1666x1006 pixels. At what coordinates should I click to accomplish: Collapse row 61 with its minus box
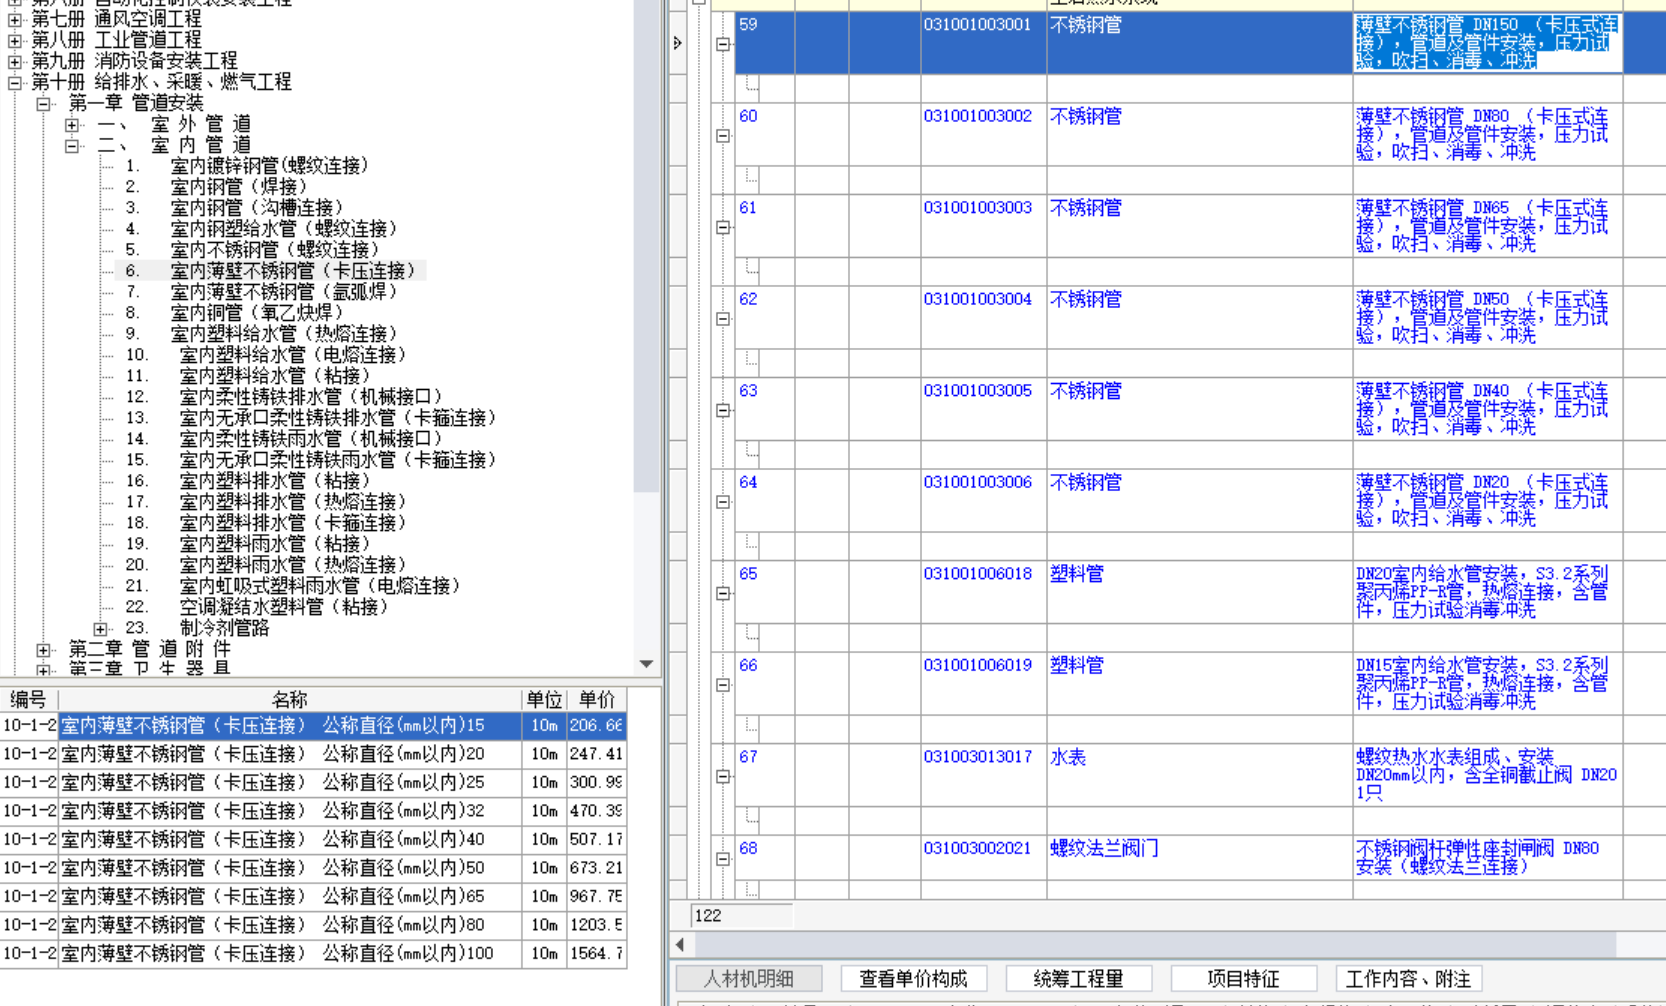click(723, 227)
